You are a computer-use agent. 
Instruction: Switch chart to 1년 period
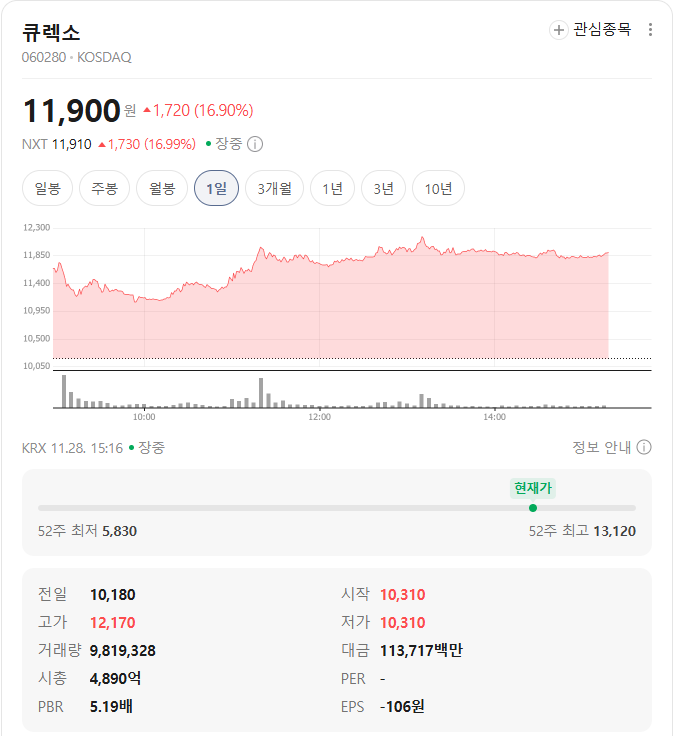332,188
